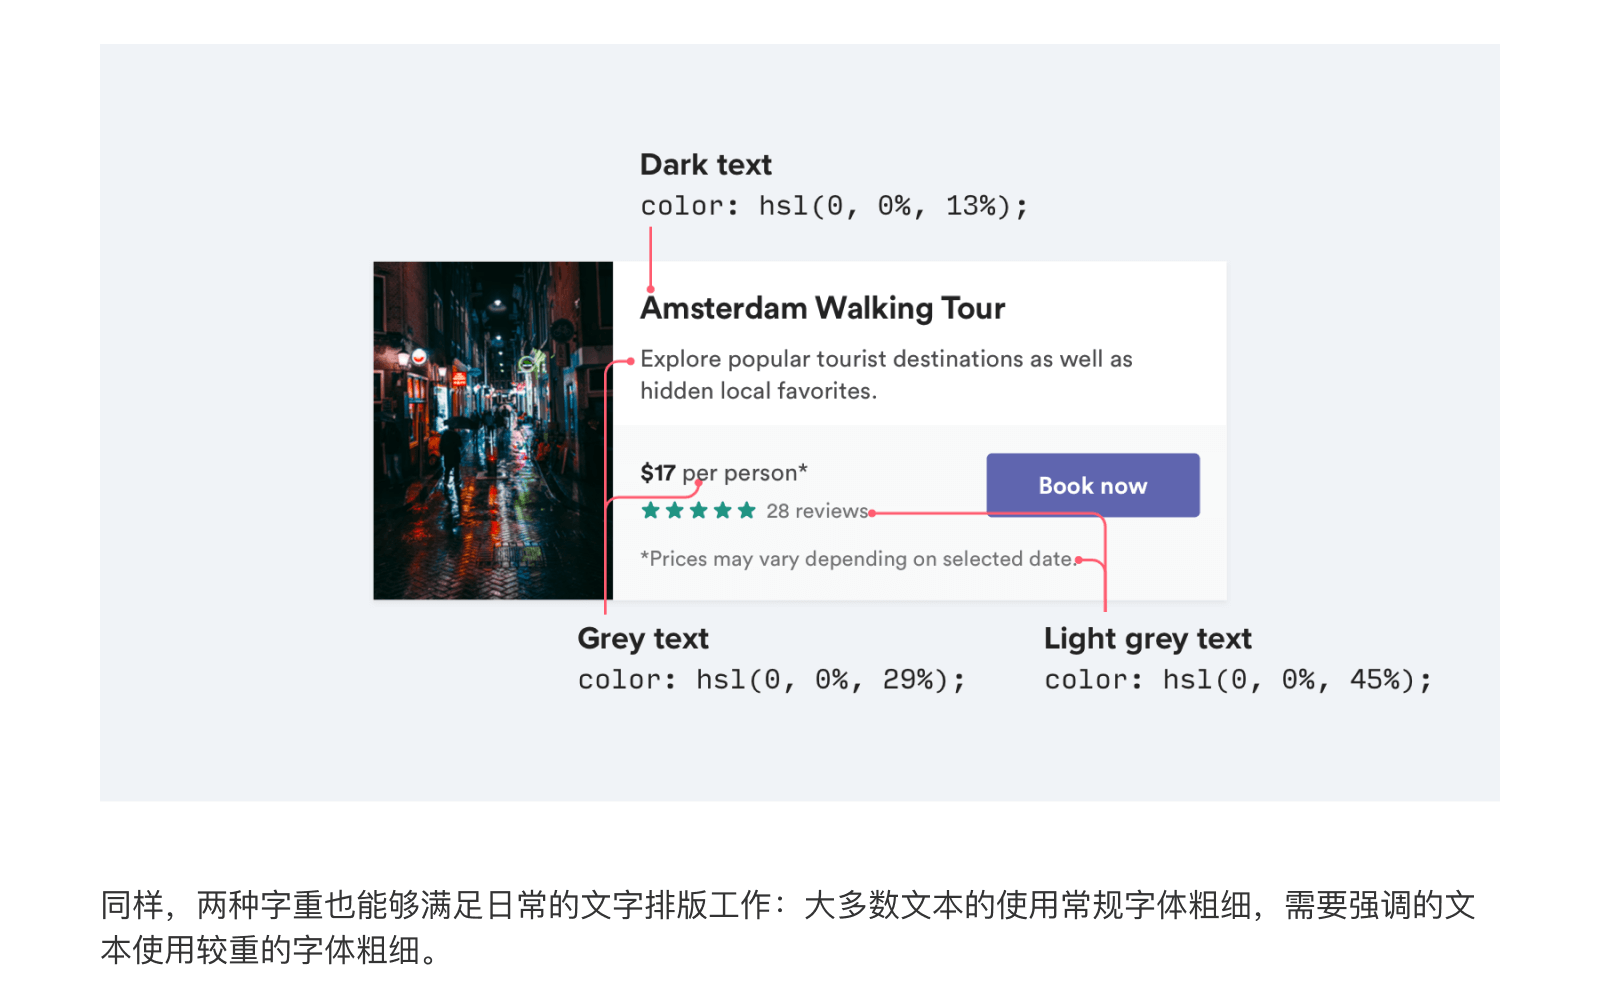Click the Amsterdam Walking Tour title
This screenshot has width=1600, height=1000.
click(822, 308)
